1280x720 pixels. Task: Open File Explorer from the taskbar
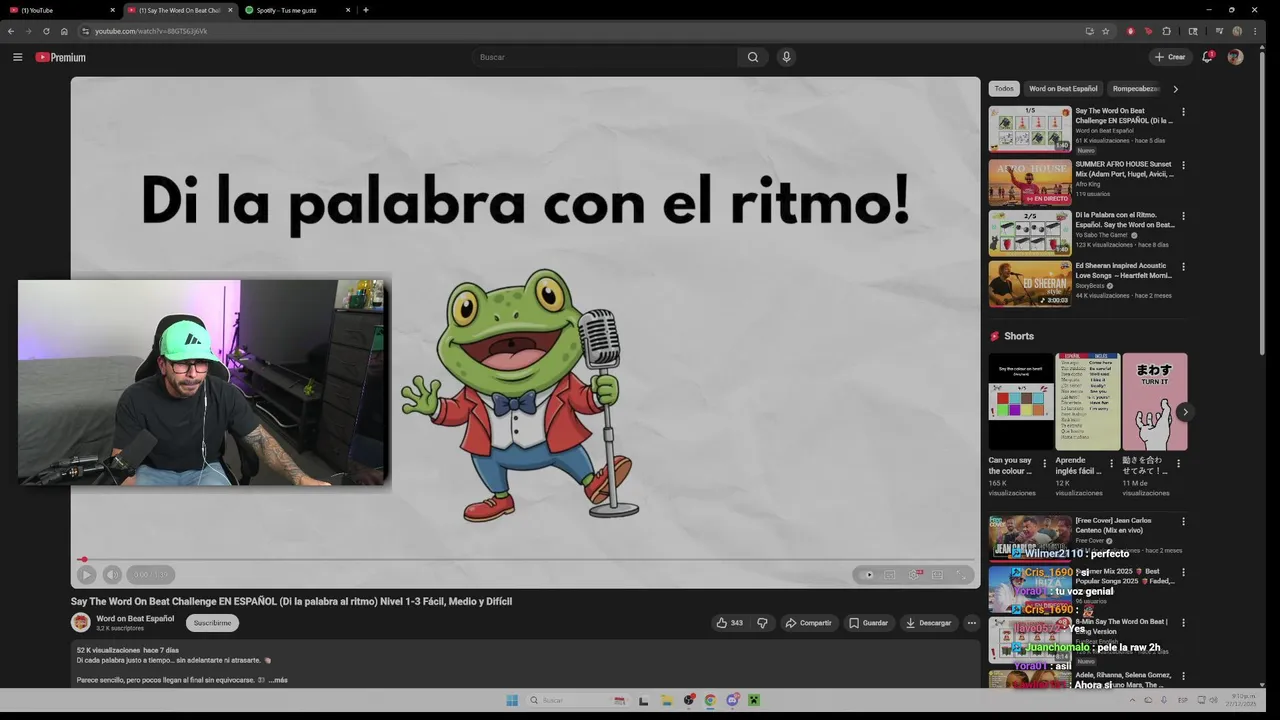click(666, 700)
